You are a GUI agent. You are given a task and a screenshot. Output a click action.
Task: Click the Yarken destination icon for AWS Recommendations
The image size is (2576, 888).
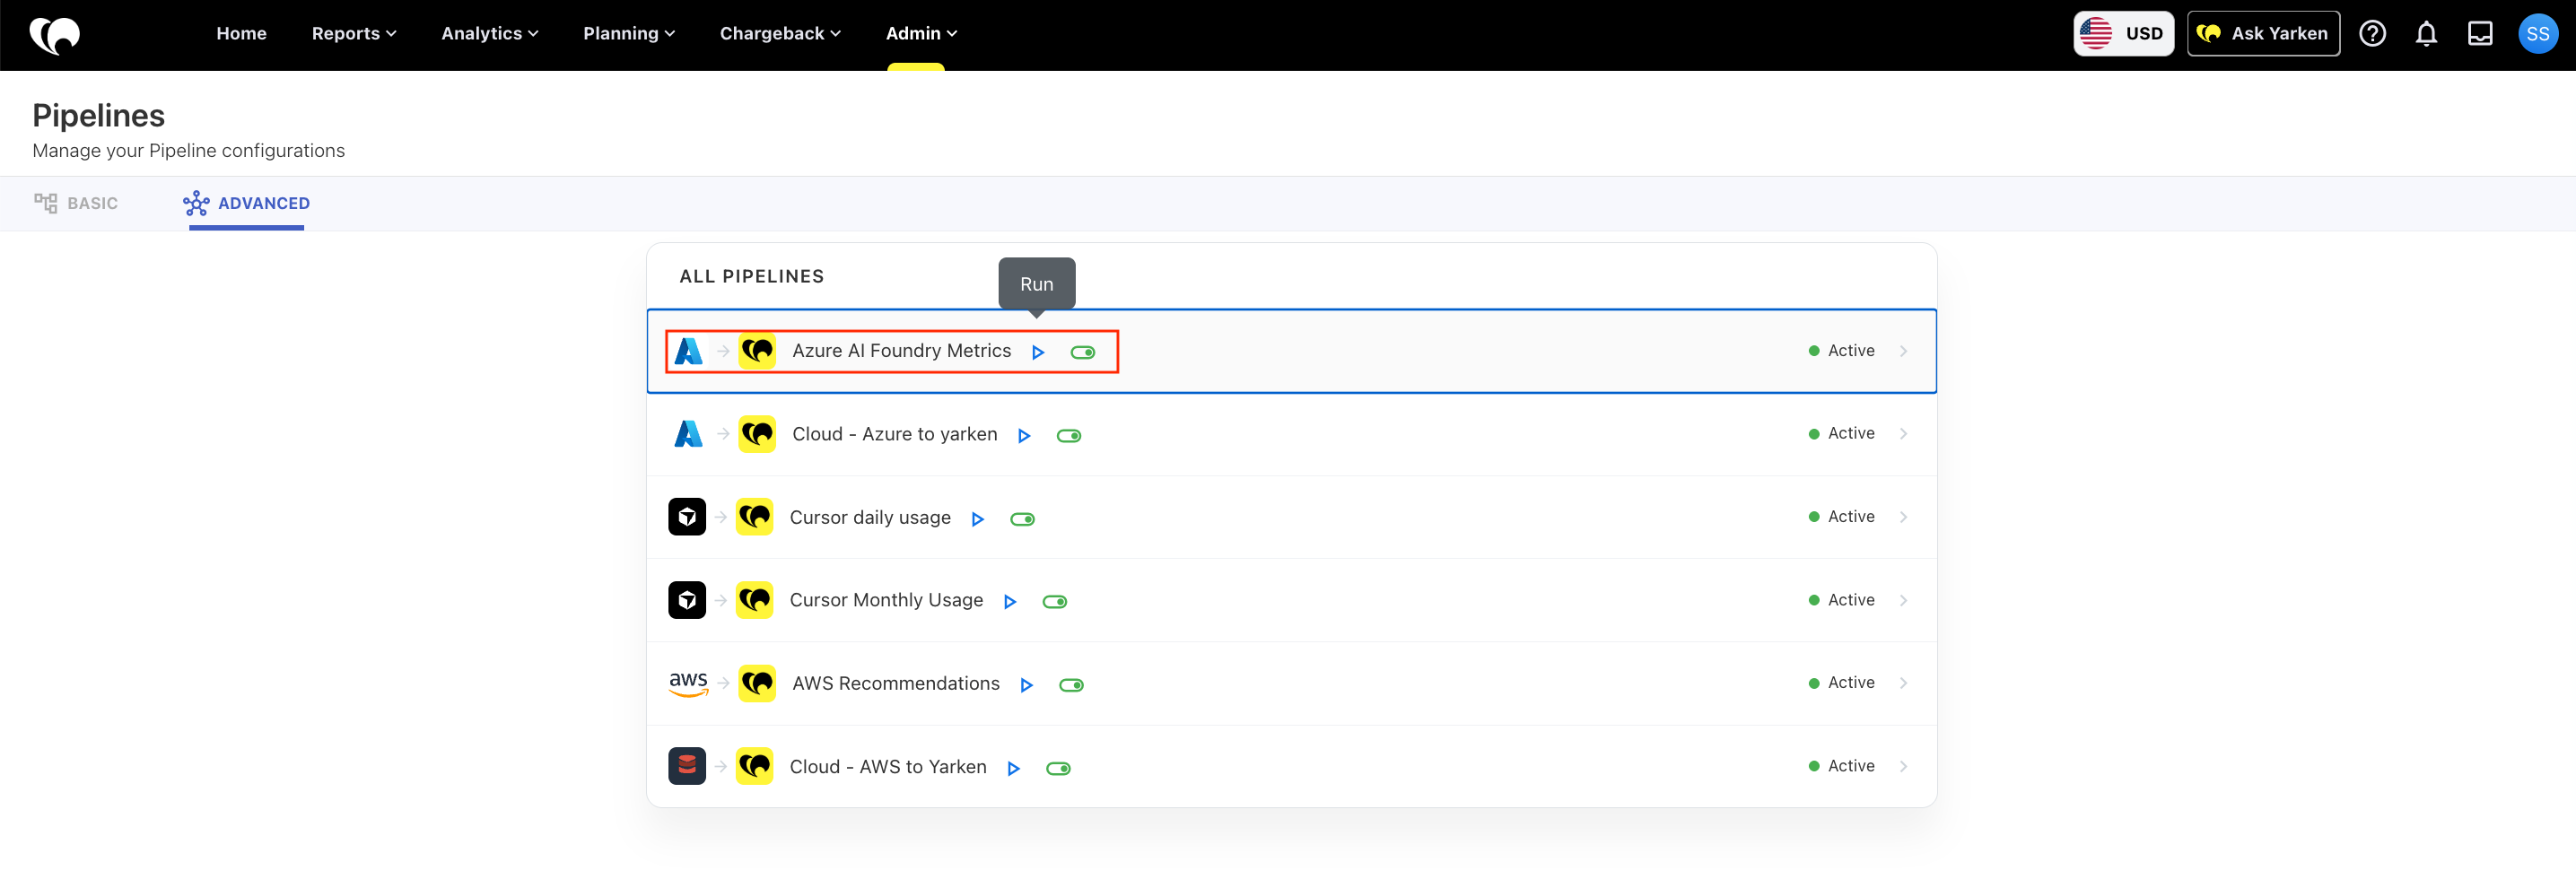point(757,683)
